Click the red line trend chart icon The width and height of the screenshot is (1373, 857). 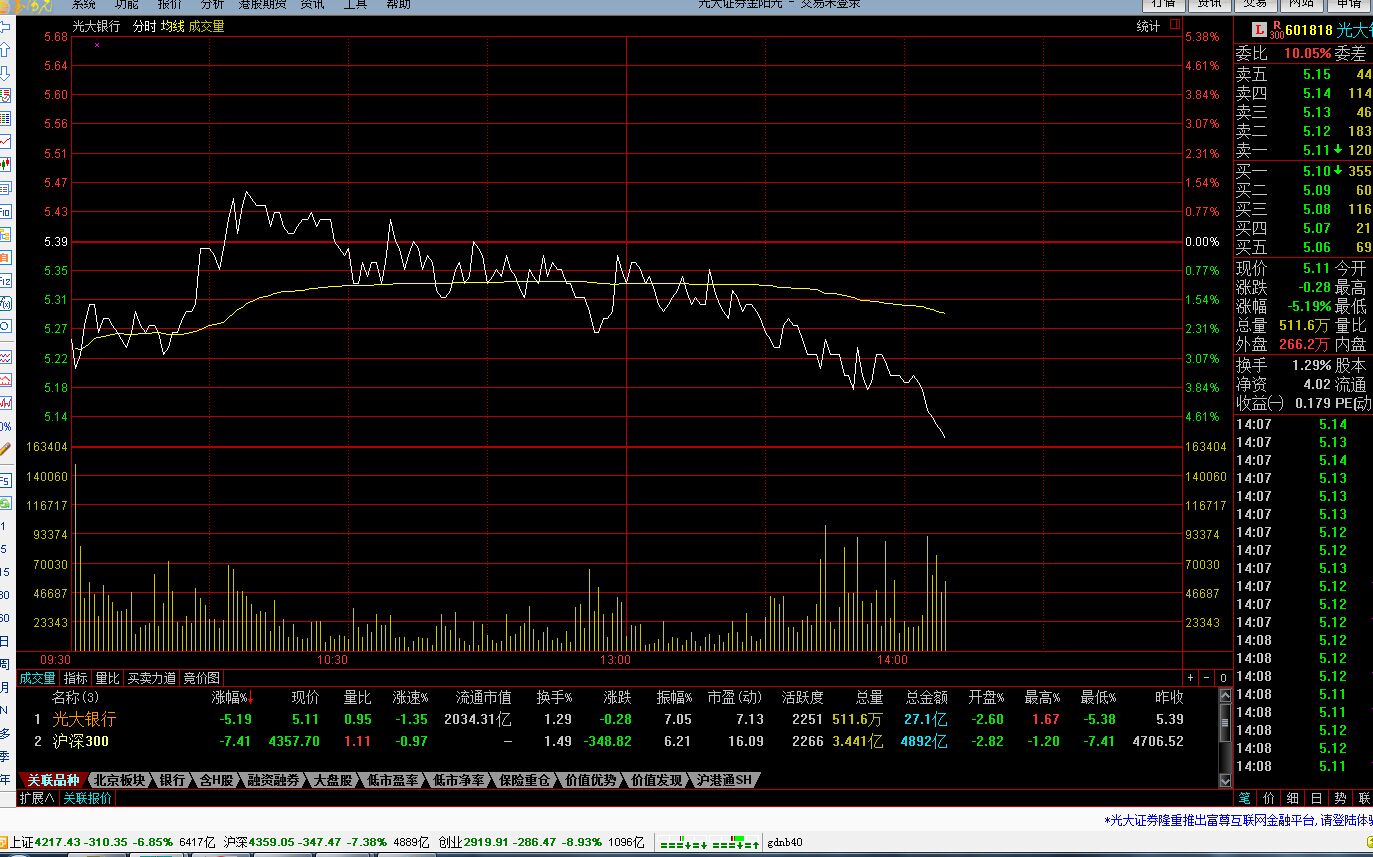click(5, 141)
